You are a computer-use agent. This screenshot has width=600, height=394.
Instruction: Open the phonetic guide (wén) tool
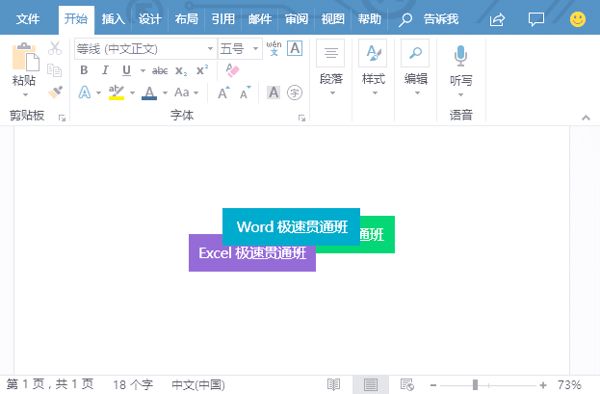[x=274, y=48]
